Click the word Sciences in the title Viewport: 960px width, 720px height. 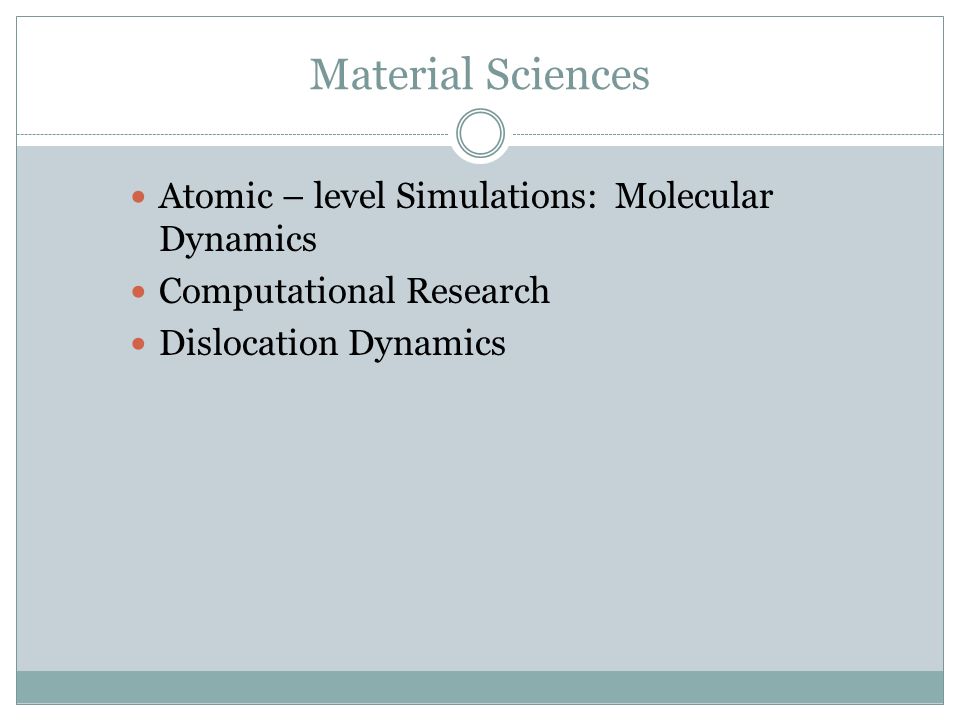[x=568, y=74]
